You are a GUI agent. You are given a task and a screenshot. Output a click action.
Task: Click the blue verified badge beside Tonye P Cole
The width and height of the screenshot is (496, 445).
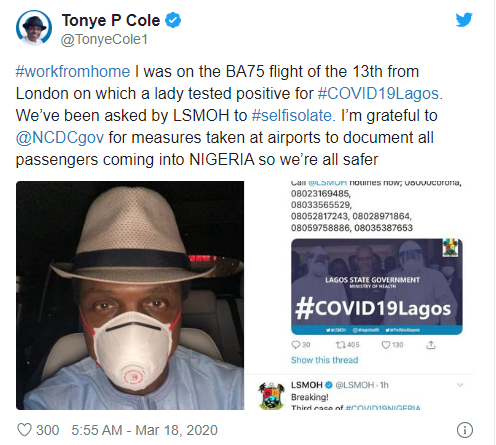(173, 20)
